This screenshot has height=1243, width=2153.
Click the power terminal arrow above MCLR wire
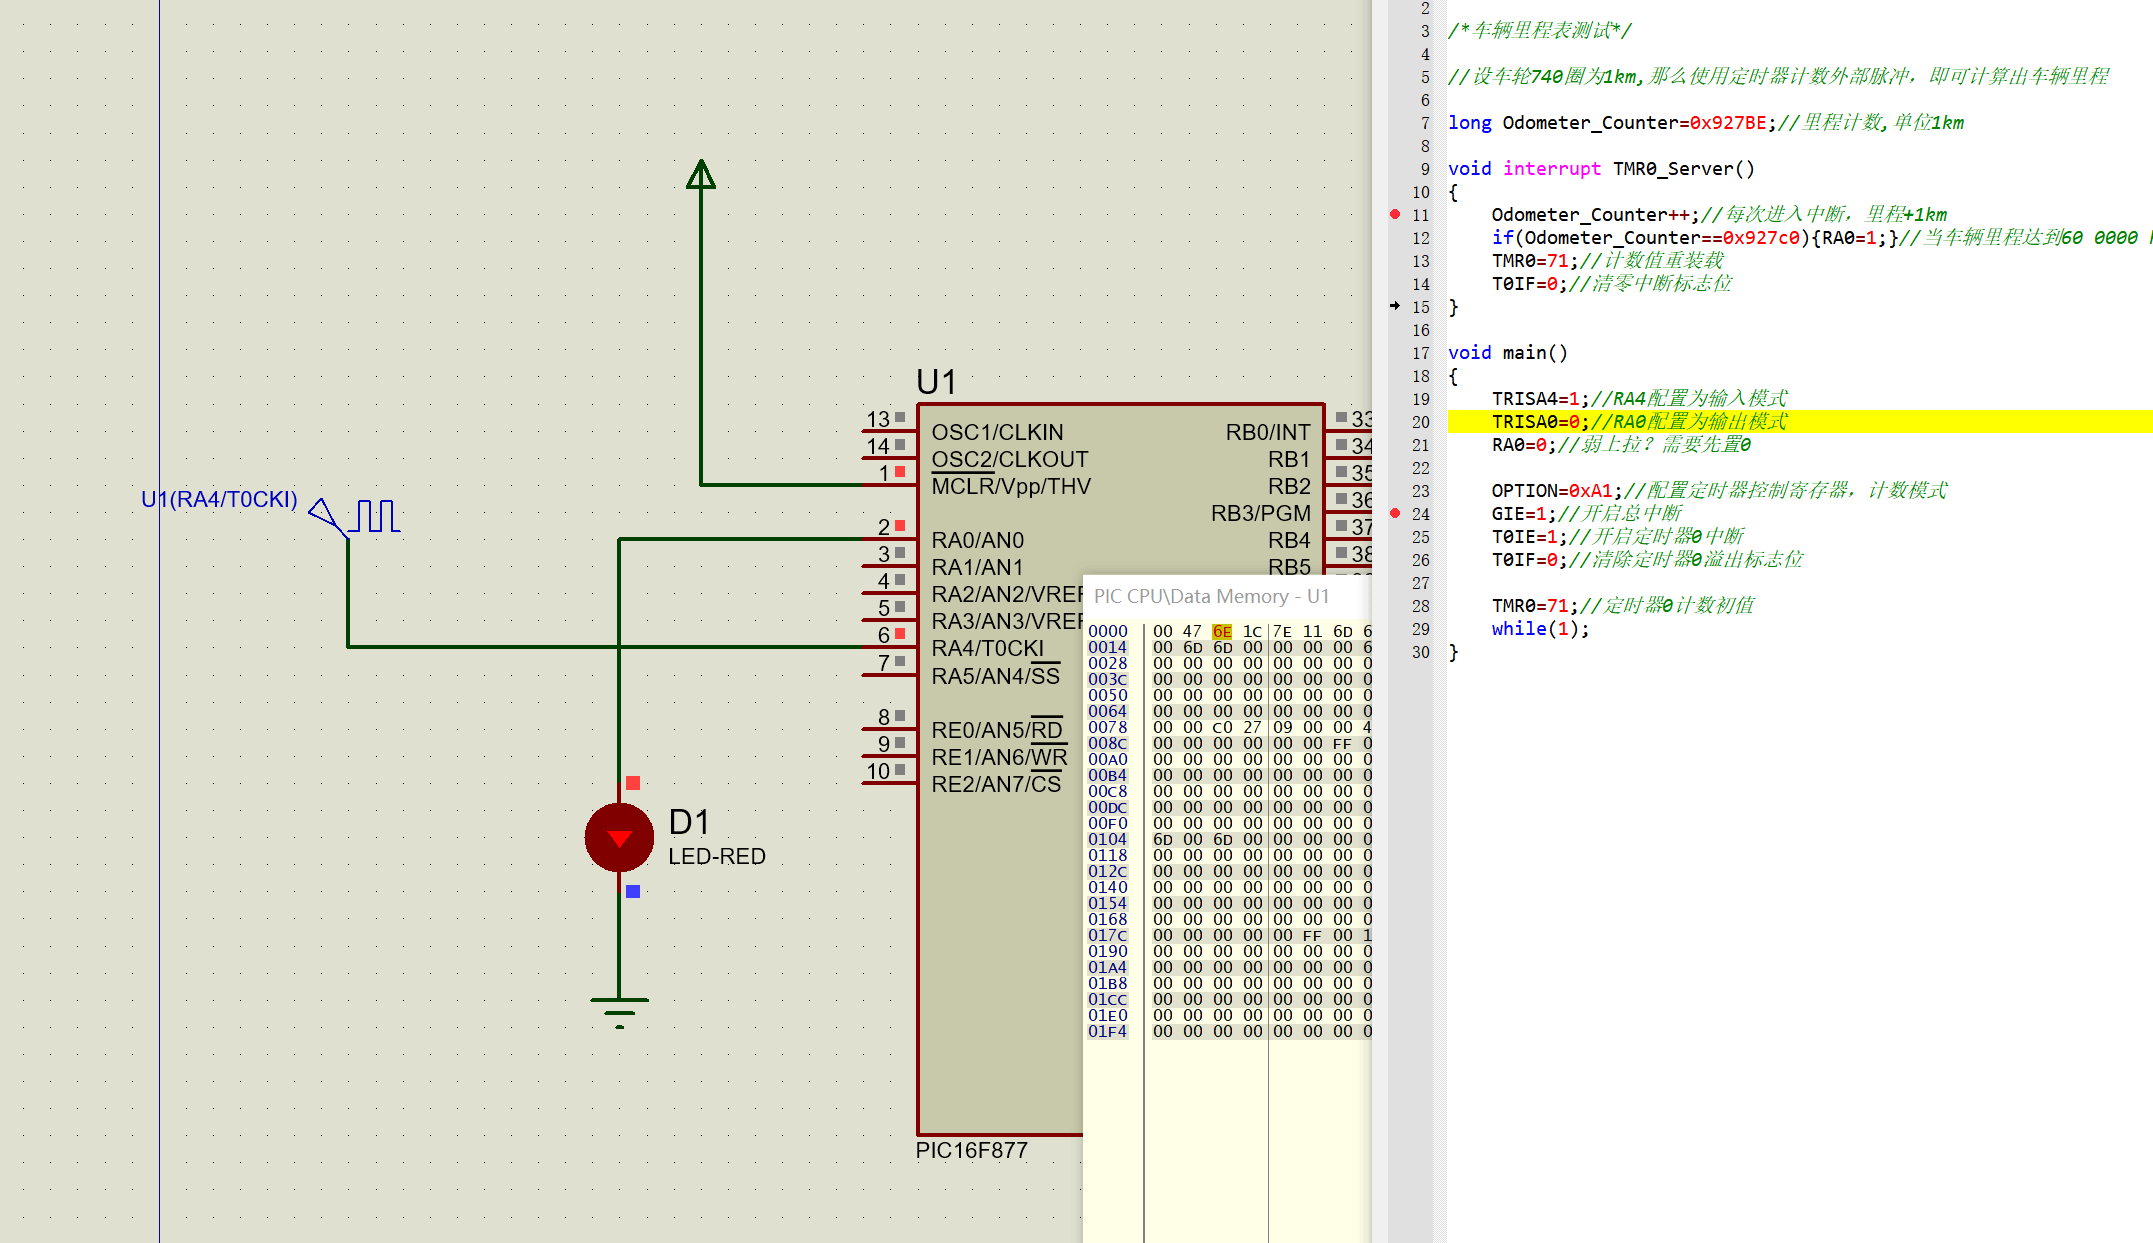point(701,175)
